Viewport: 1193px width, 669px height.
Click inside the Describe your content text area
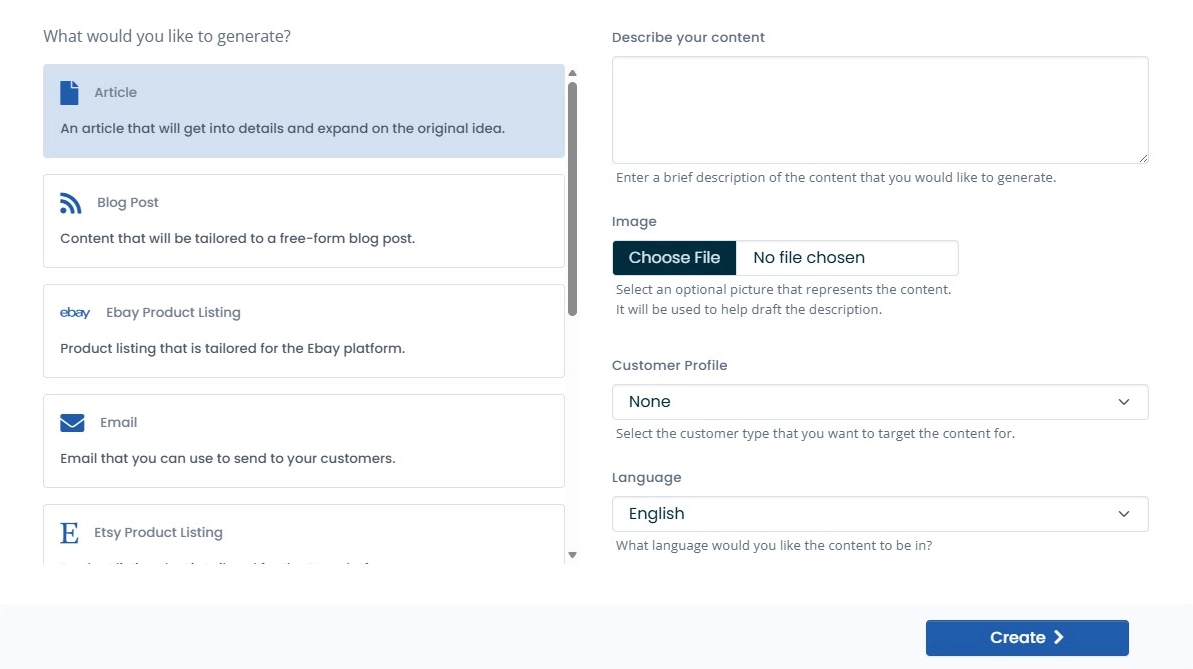880,109
